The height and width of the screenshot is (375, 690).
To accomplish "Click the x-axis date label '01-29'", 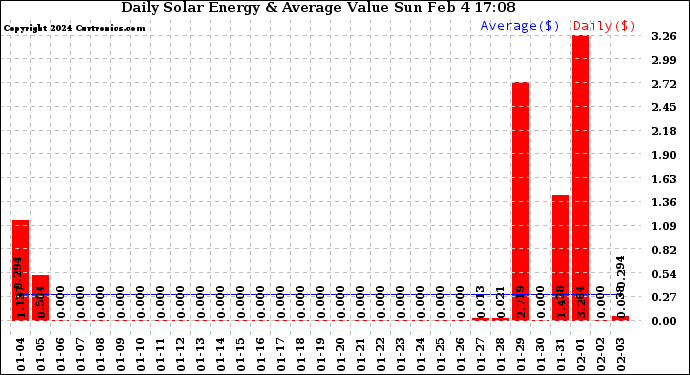I will pyautogui.click(x=521, y=355).
